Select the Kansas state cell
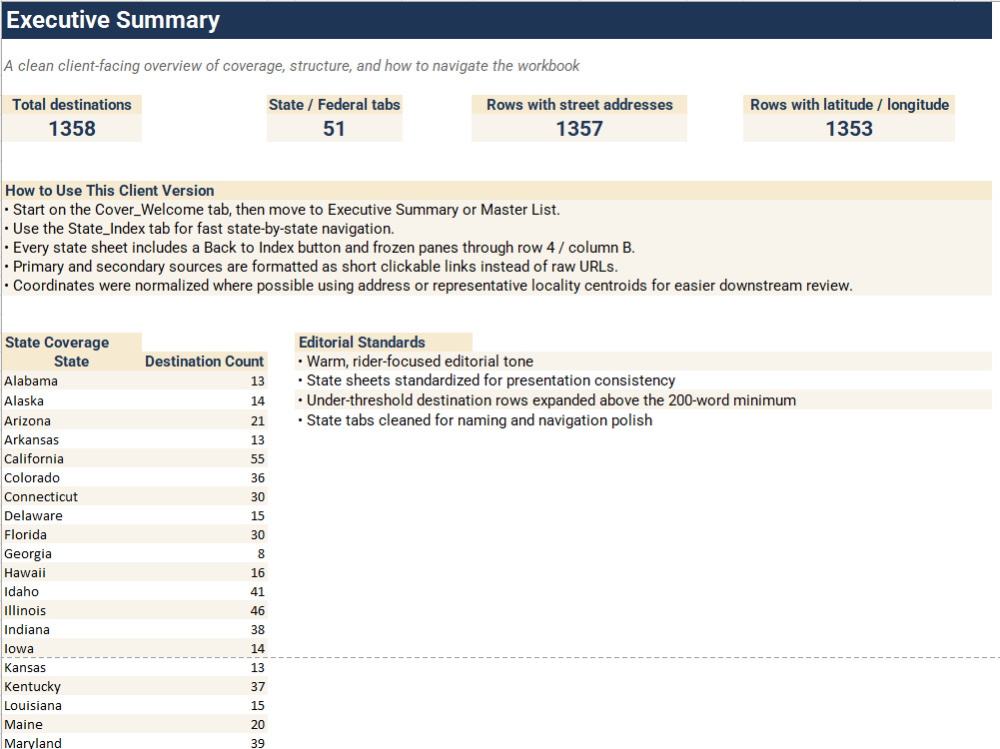Screen dimensions: 1000x749 click(71, 667)
